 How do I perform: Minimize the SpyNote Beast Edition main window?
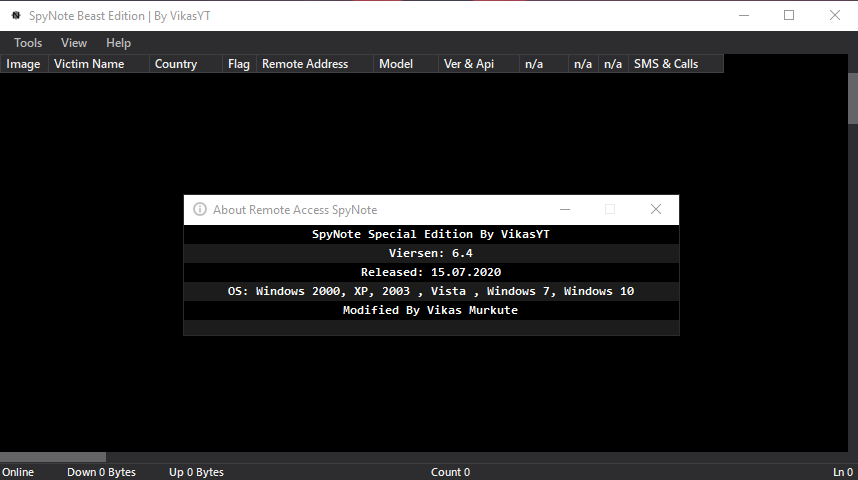click(x=744, y=15)
